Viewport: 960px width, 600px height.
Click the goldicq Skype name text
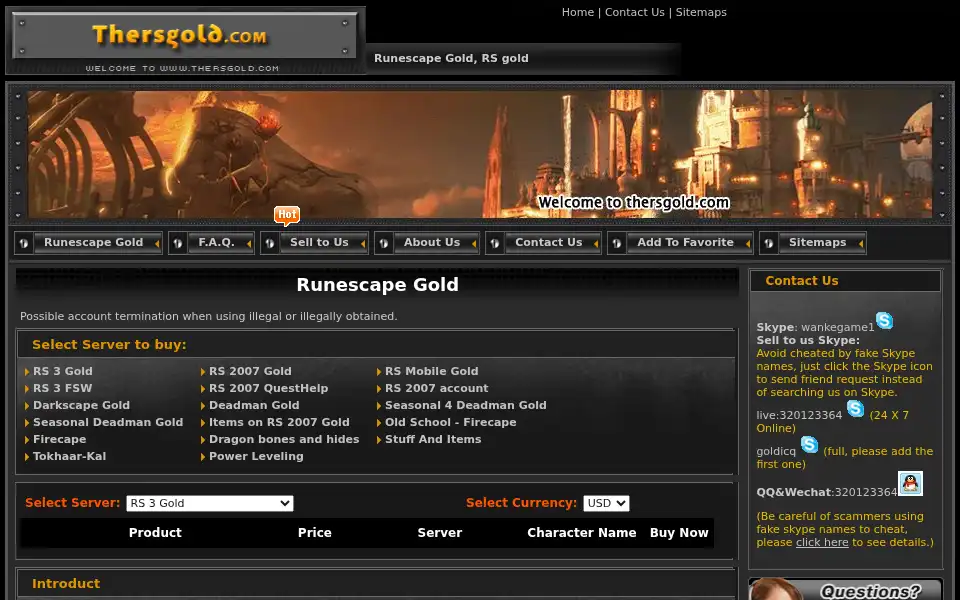tap(776, 451)
